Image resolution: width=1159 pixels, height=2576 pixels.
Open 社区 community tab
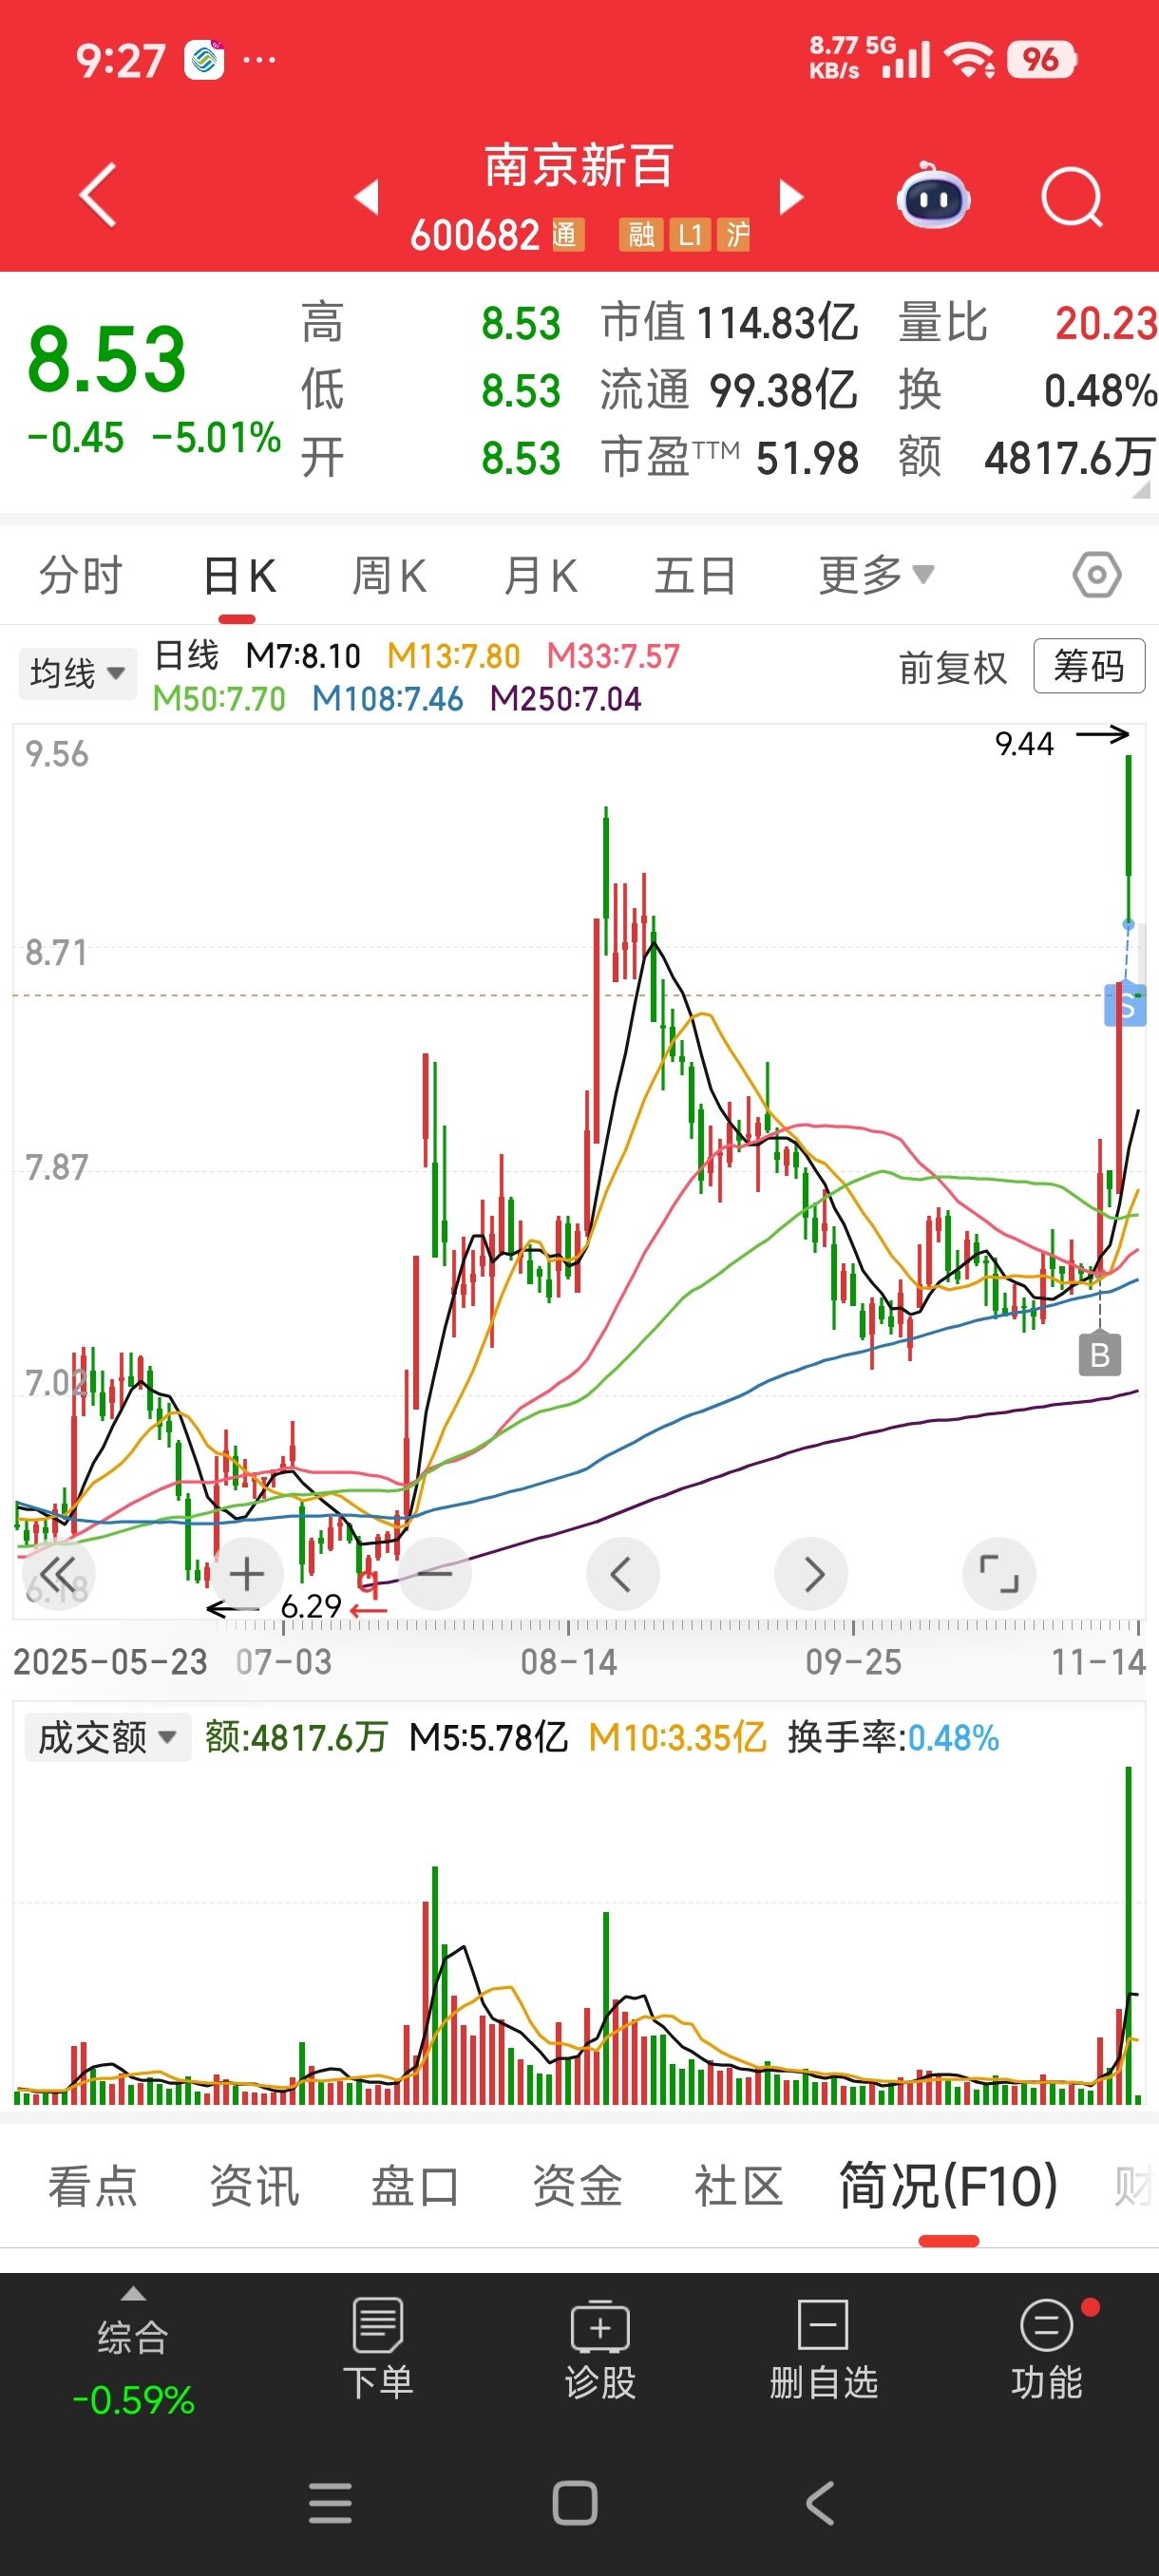pyautogui.click(x=739, y=2186)
